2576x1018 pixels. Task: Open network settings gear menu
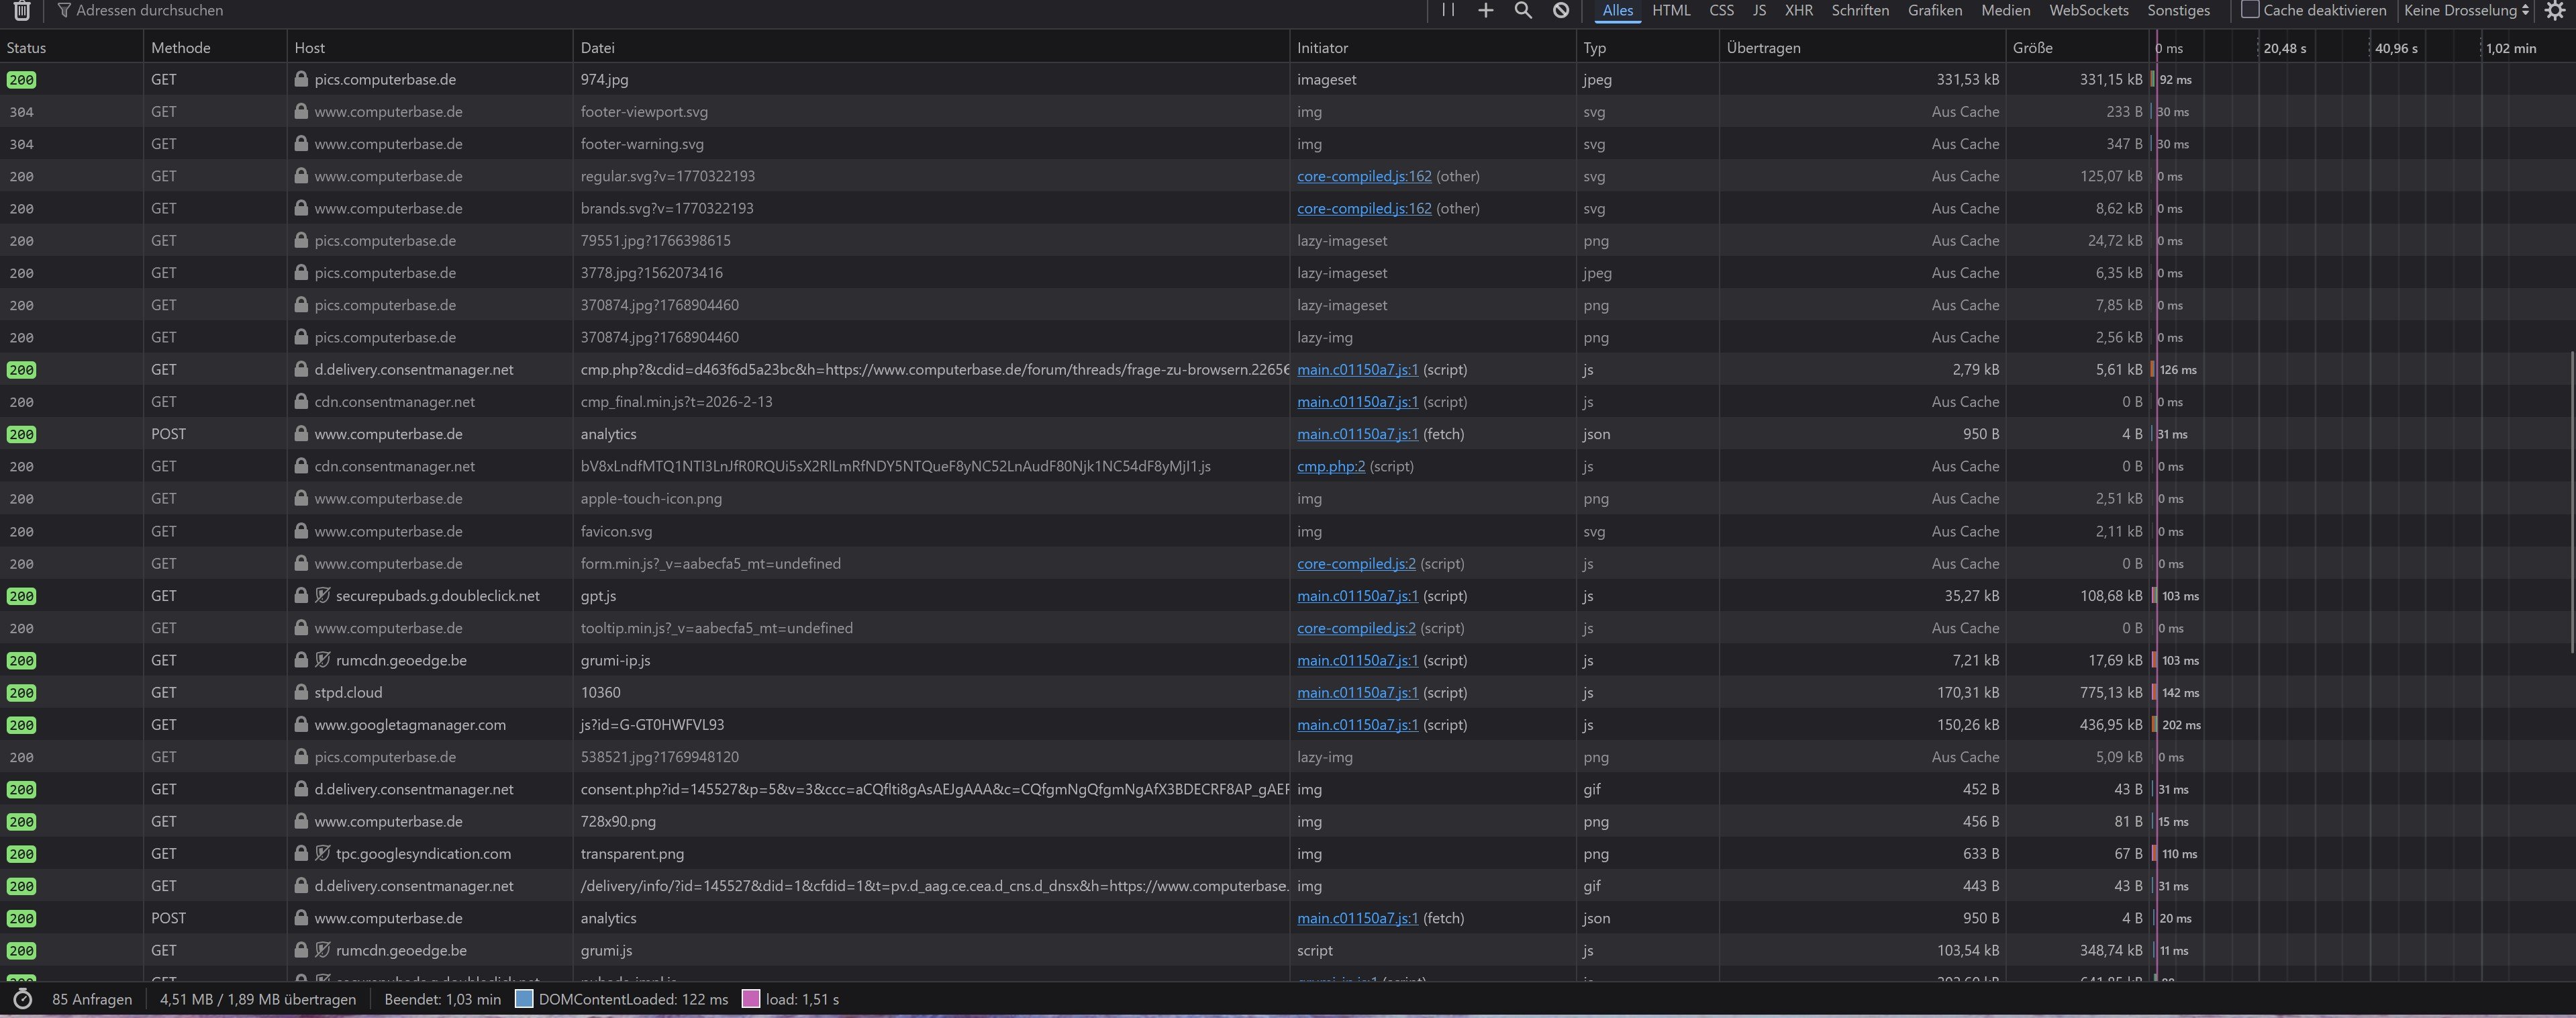point(2554,10)
